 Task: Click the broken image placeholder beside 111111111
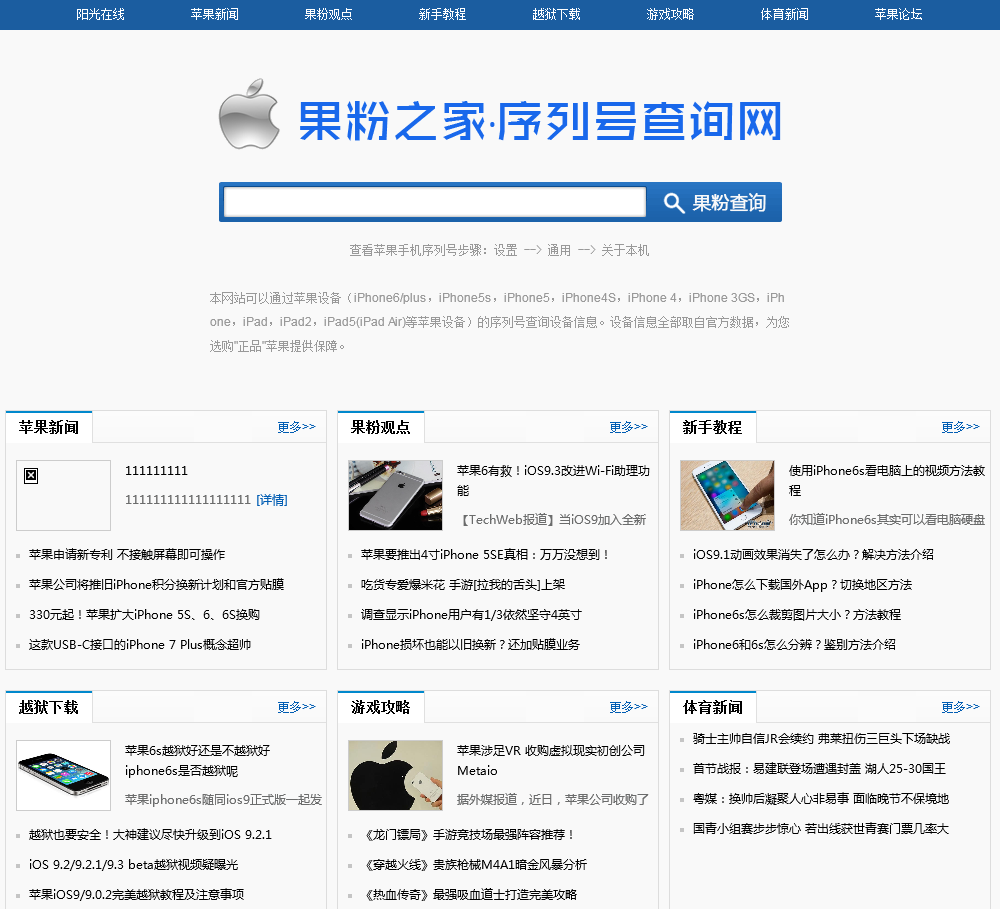(x=63, y=495)
